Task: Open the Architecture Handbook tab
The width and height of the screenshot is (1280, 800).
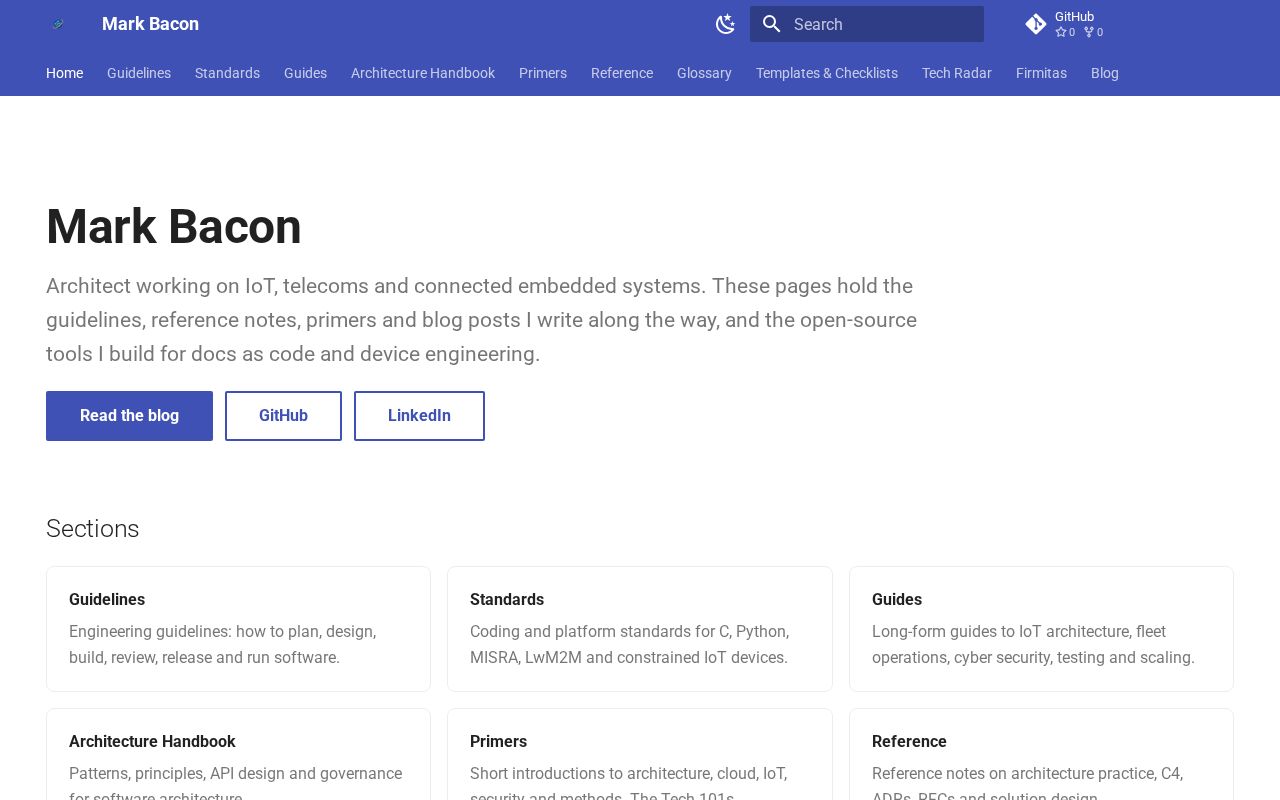Action: click(x=423, y=73)
